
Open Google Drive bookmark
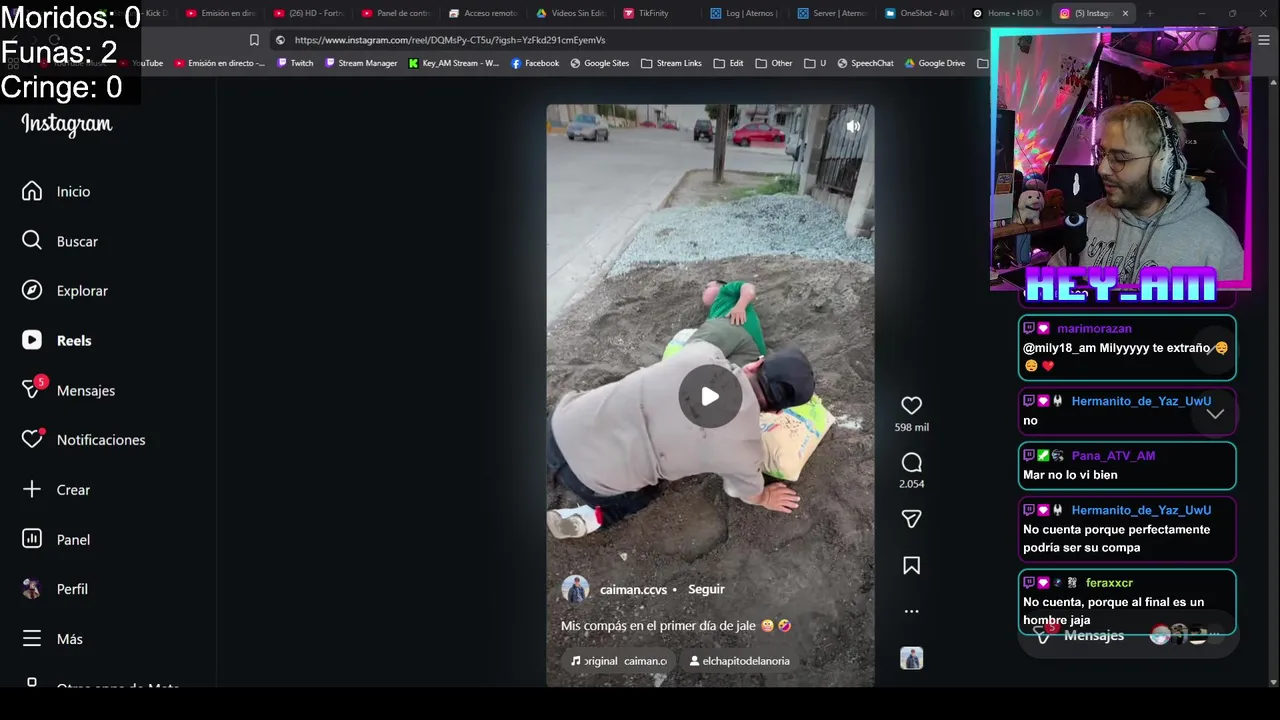[x=934, y=63]
